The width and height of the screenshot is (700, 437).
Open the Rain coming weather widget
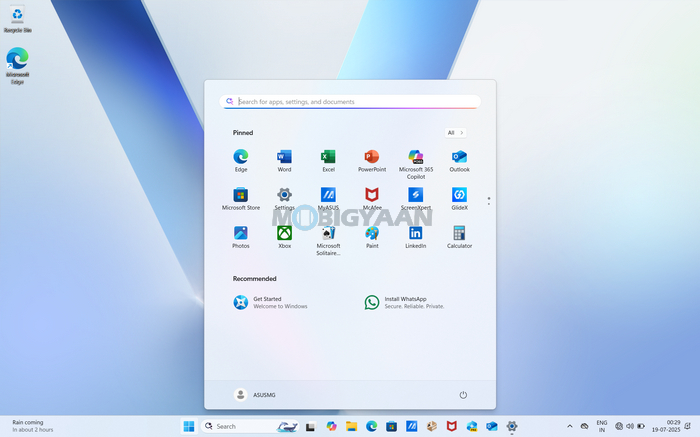(x=33, y=426)
